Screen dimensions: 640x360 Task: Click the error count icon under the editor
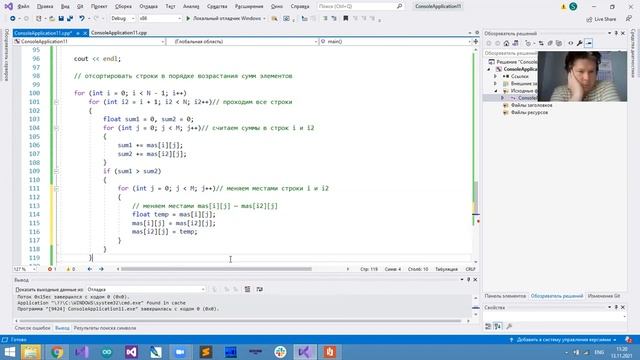(x=50, y=269)
